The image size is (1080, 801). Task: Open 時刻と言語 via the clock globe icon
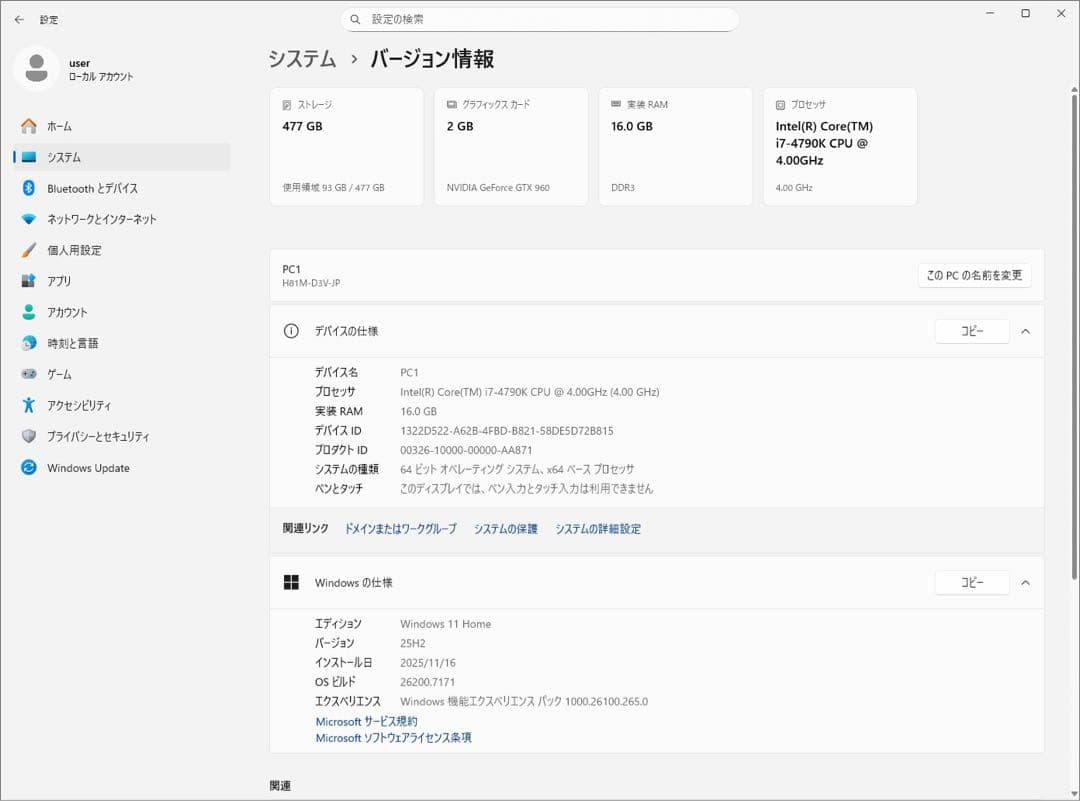click(x=30, y=343)
